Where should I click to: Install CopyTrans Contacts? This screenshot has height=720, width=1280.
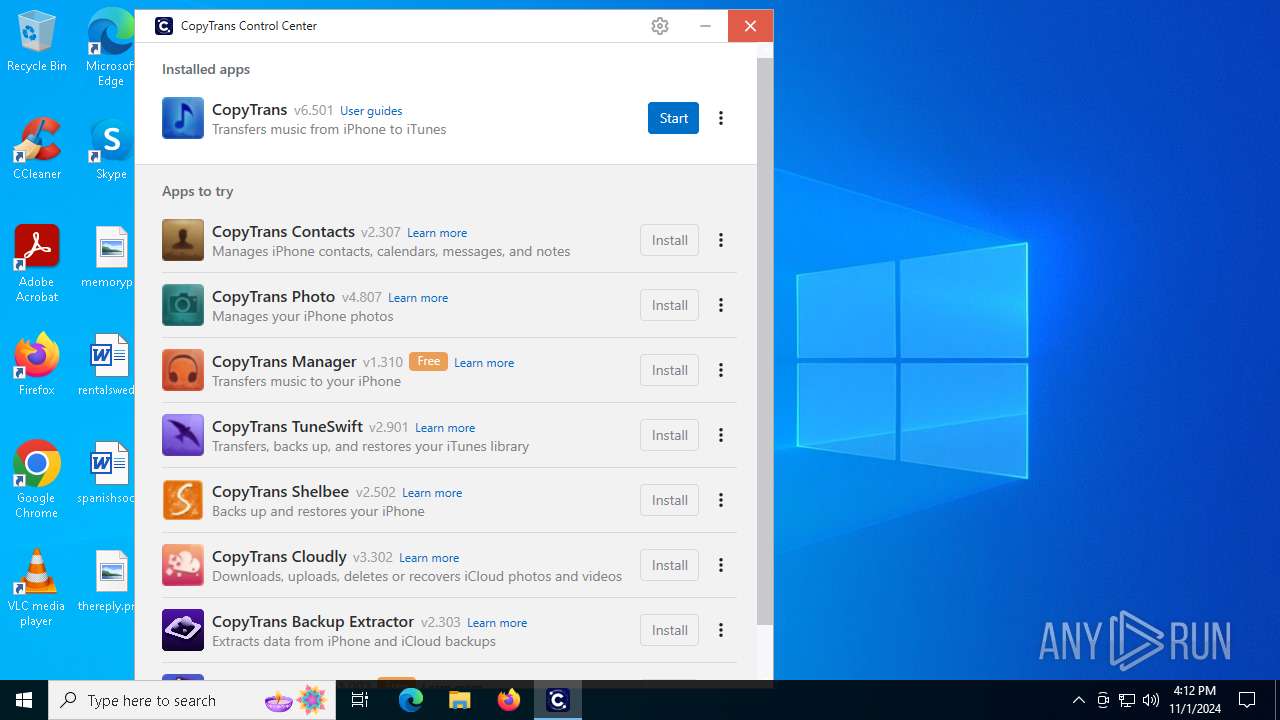point(669,240)
